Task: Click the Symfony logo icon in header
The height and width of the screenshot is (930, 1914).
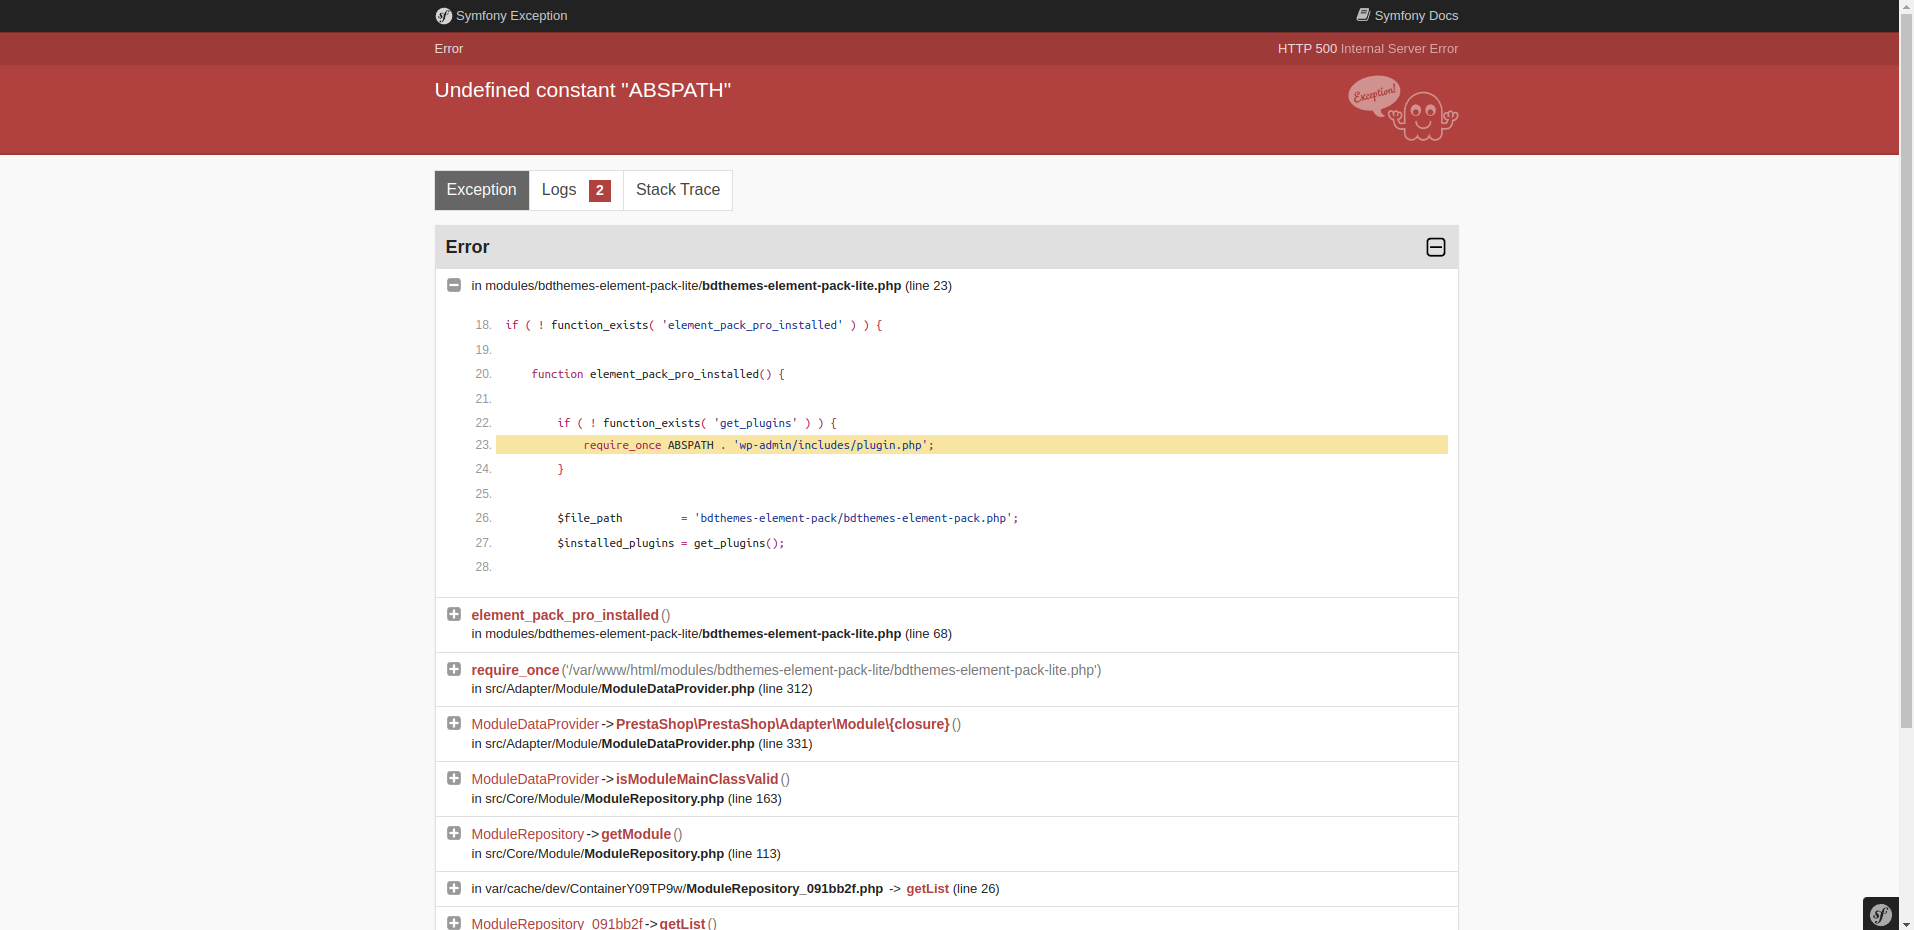Action: 443,16
